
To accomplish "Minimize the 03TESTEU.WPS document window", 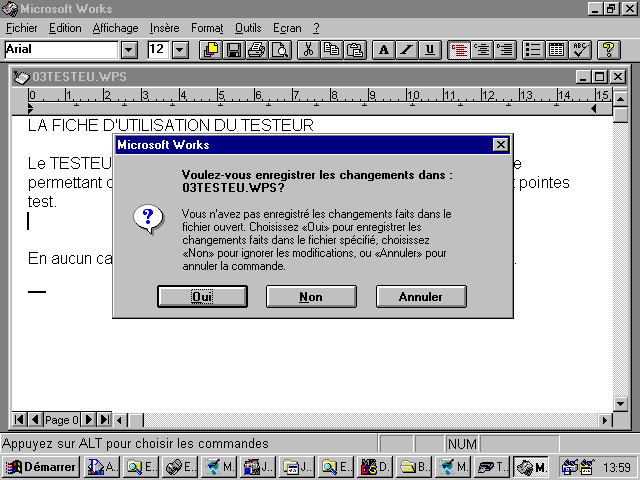I will pos(583,77).
